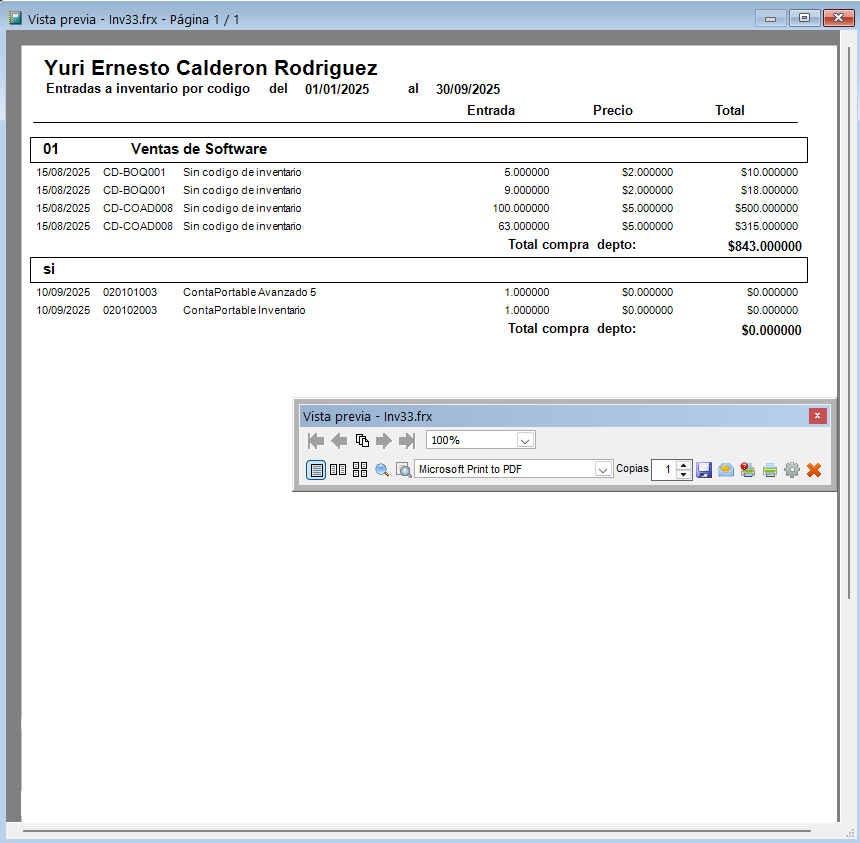Click the magnifier zoom icon
860x843 pixels.
(382, 470)
